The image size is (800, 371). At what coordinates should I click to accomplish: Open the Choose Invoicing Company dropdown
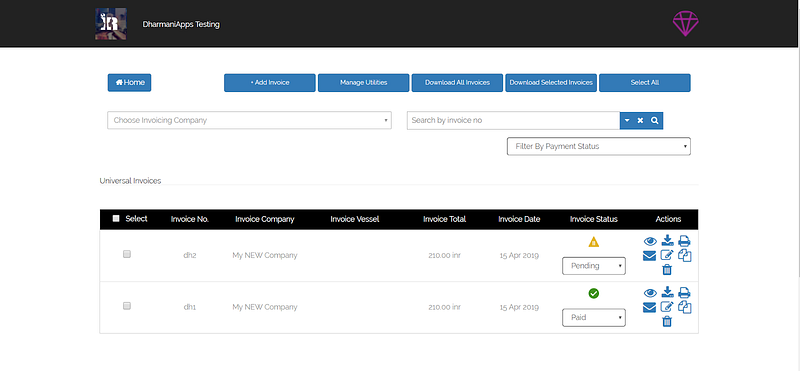(249, 120)
